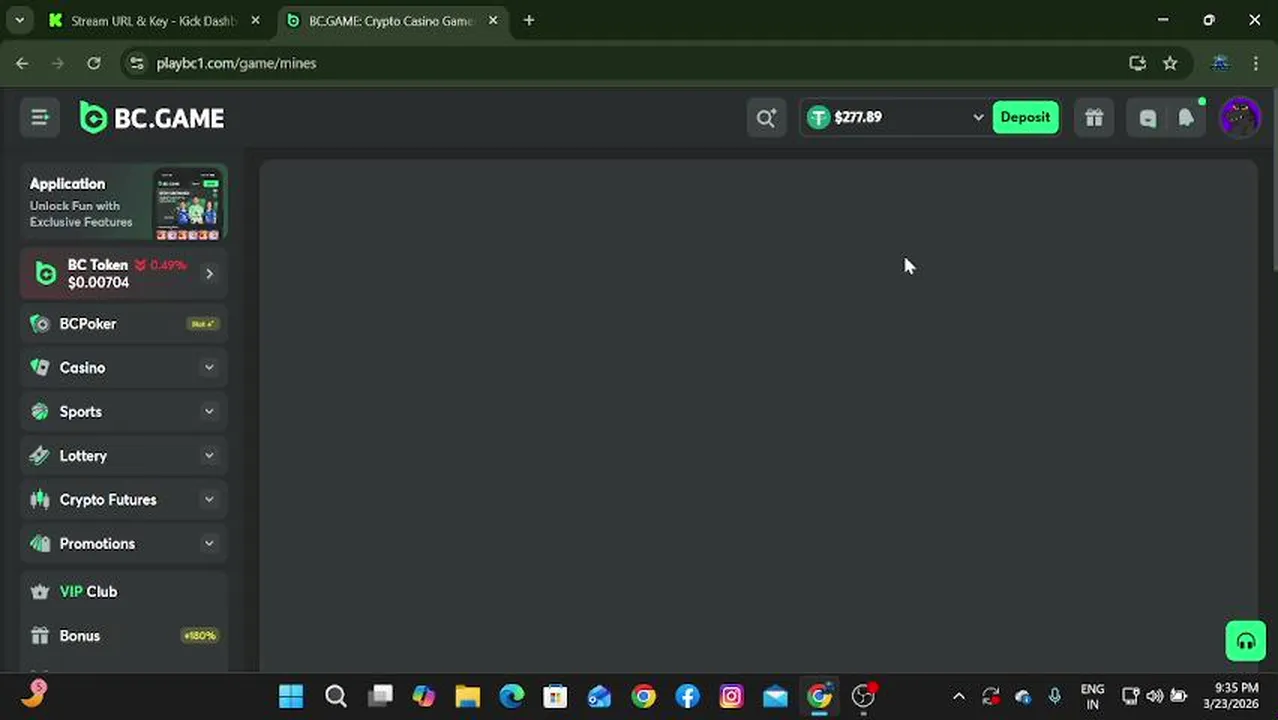Open the Windows Start menu
Viewport: 1278px width, 720px height.
291,696
